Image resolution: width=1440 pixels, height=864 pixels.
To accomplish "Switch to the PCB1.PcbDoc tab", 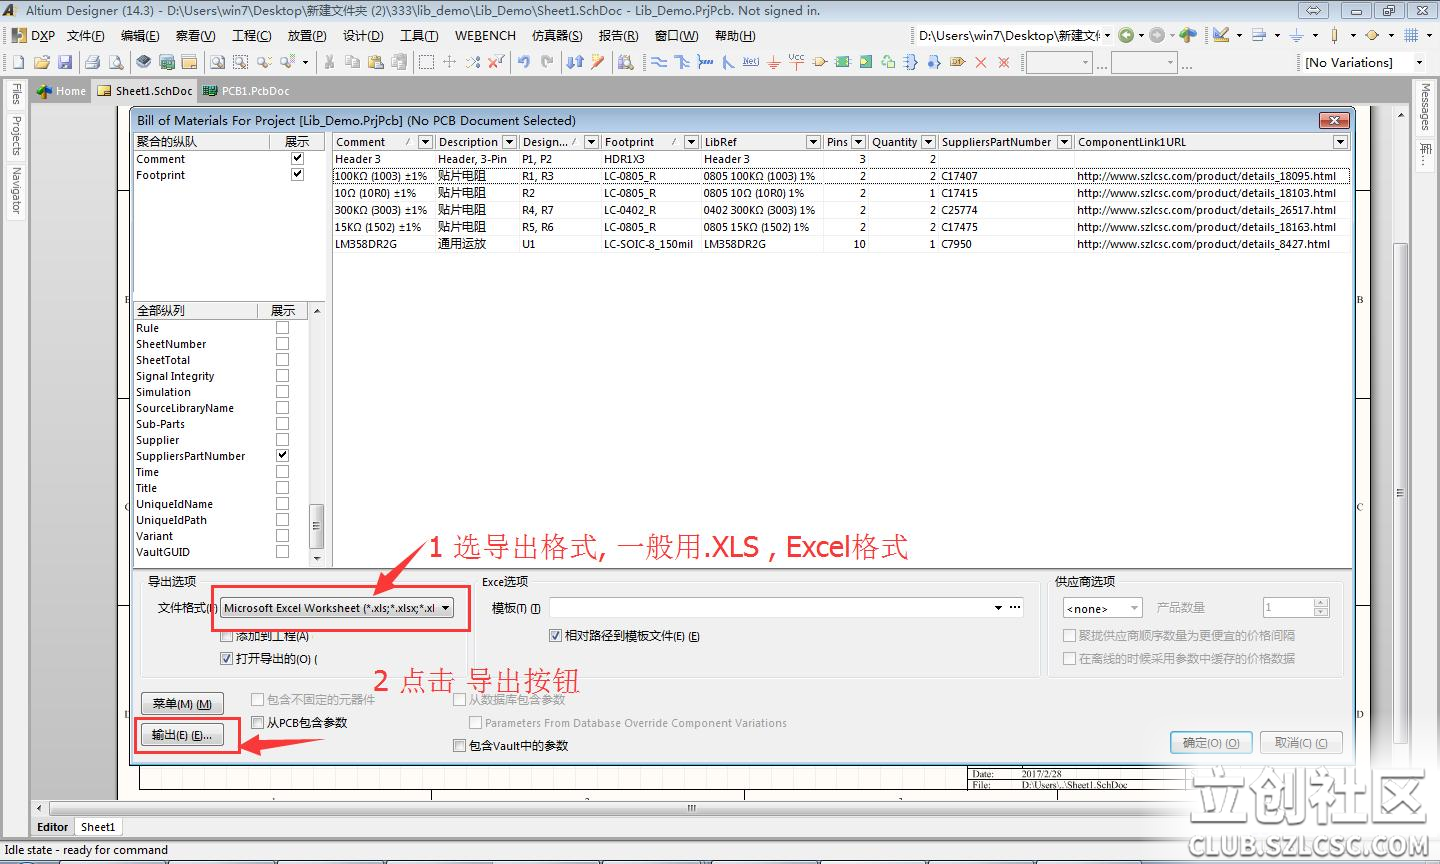I will coord(246,91).
